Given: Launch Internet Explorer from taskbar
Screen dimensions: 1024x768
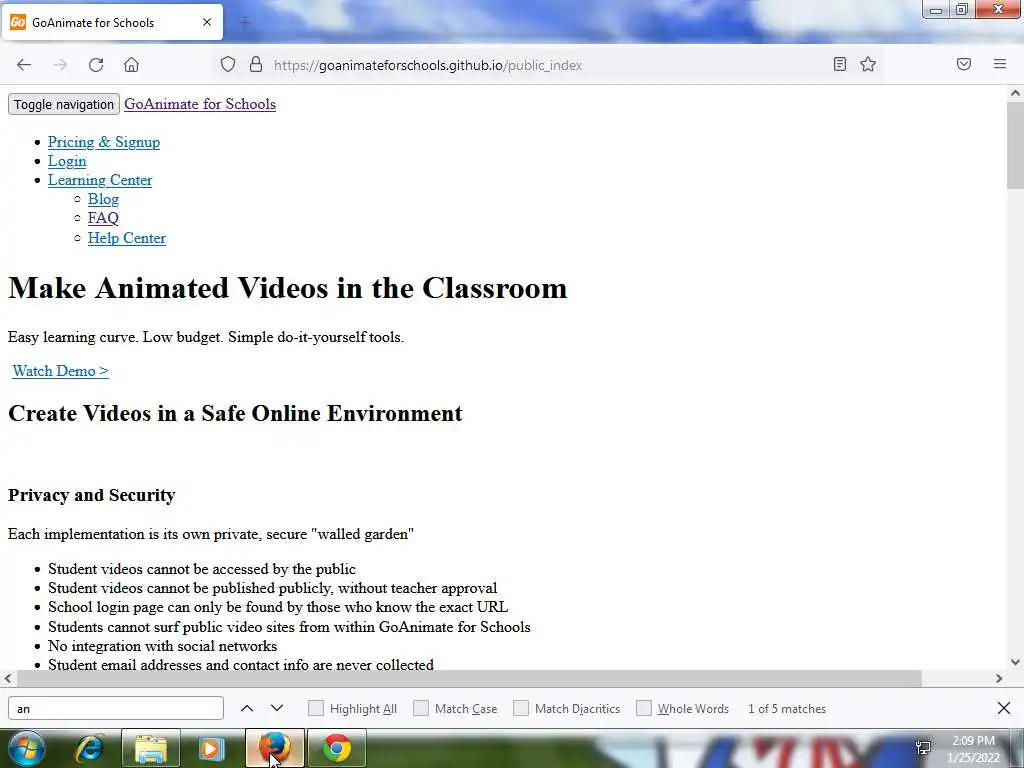Looking at the screenshot, I should [90, 748].
